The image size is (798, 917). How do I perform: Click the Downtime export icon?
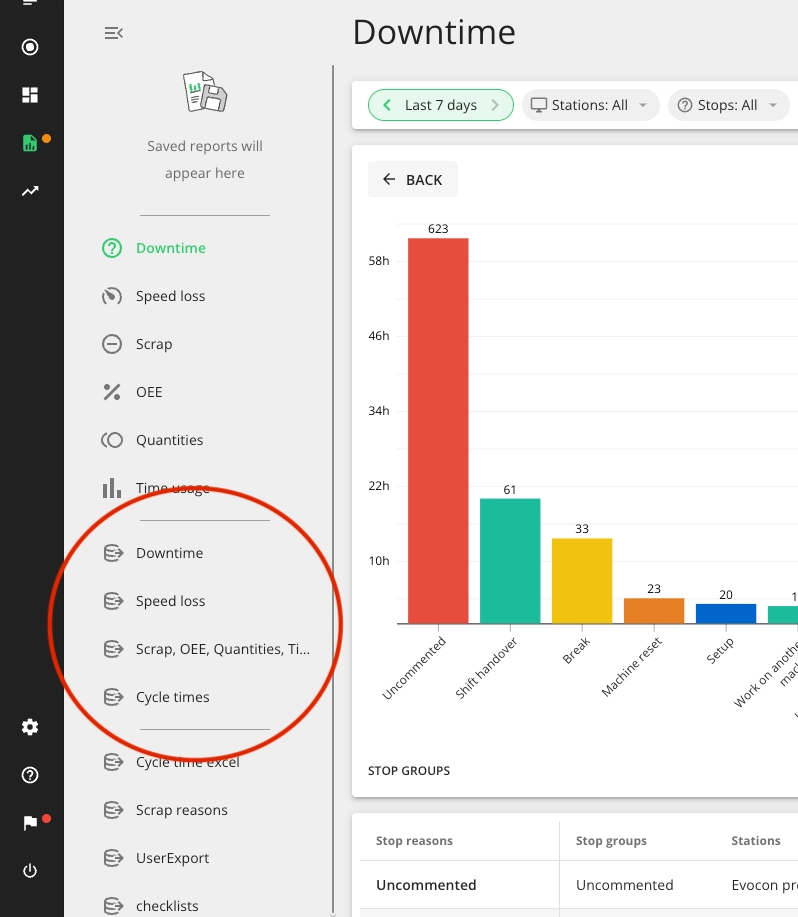[113, 553]
